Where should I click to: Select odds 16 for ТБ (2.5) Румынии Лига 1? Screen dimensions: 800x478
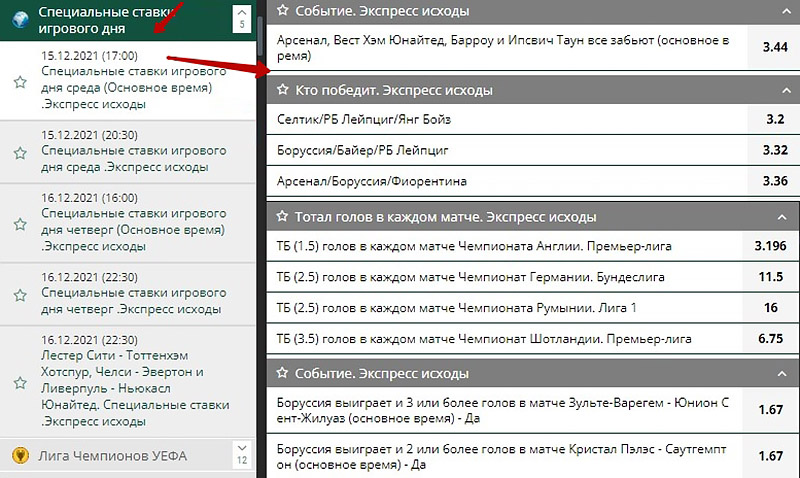click(770, 308)
